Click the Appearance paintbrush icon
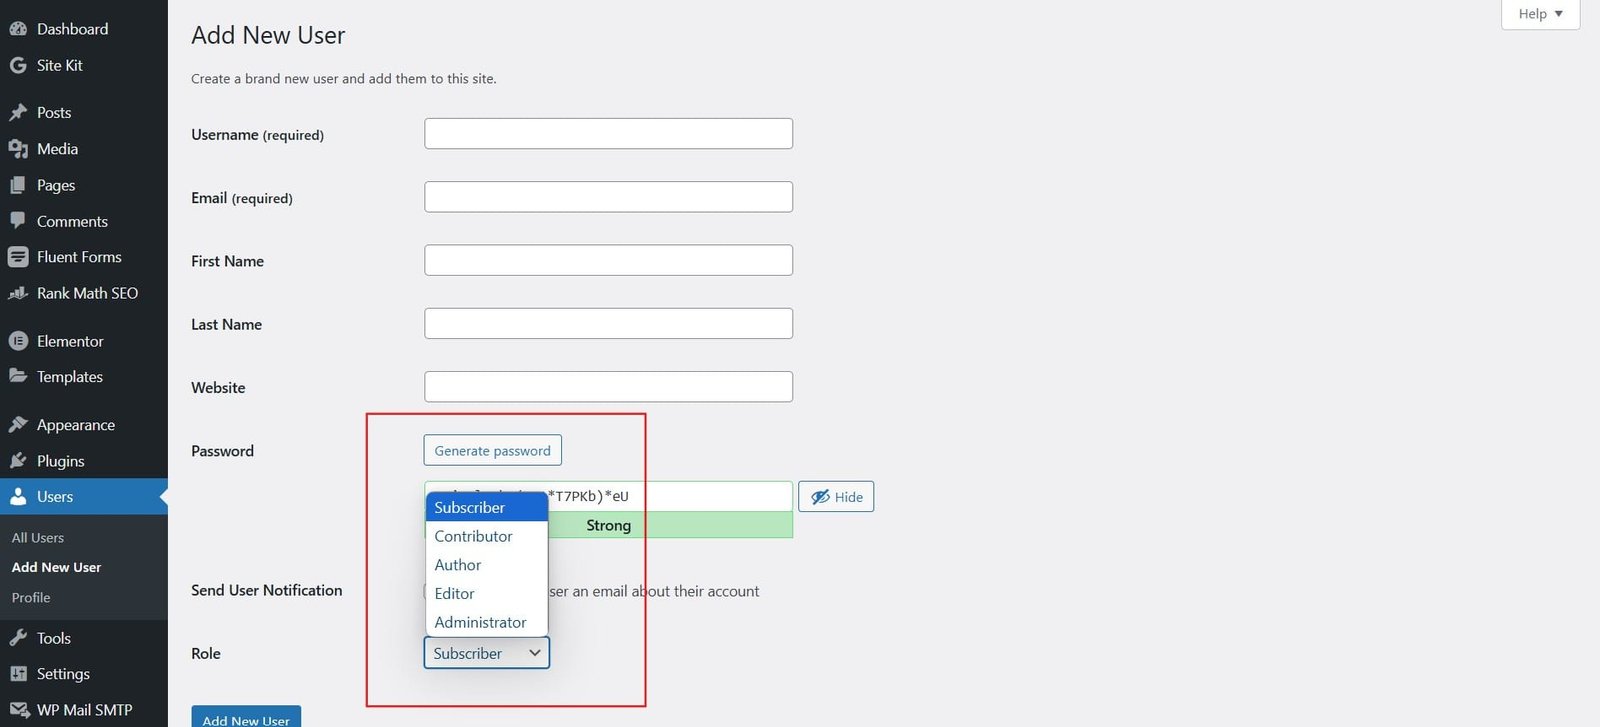The width and height of the screenshot is (1600, 727). (18, 425)
